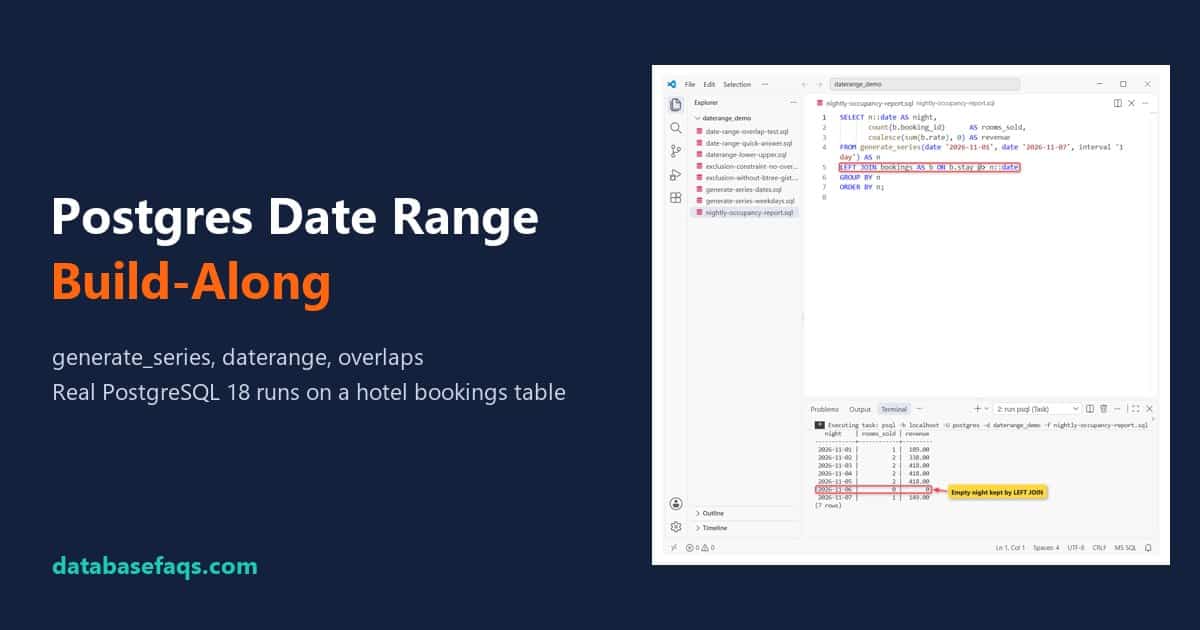Open exclusion-constraint-no-over... file
Screen dimensions: 1200x630
pyautogui.click(x=748, y=166)
